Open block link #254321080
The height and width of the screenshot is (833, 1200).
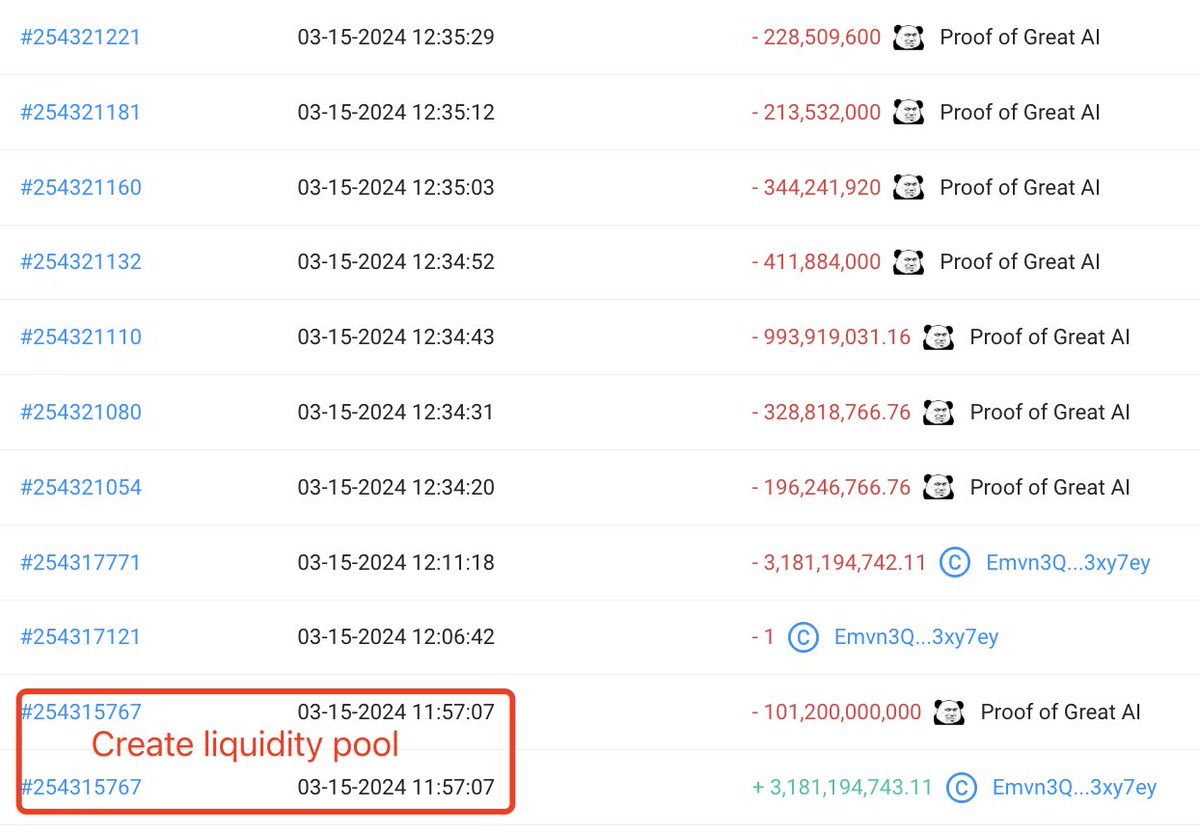tap(81, 412)
